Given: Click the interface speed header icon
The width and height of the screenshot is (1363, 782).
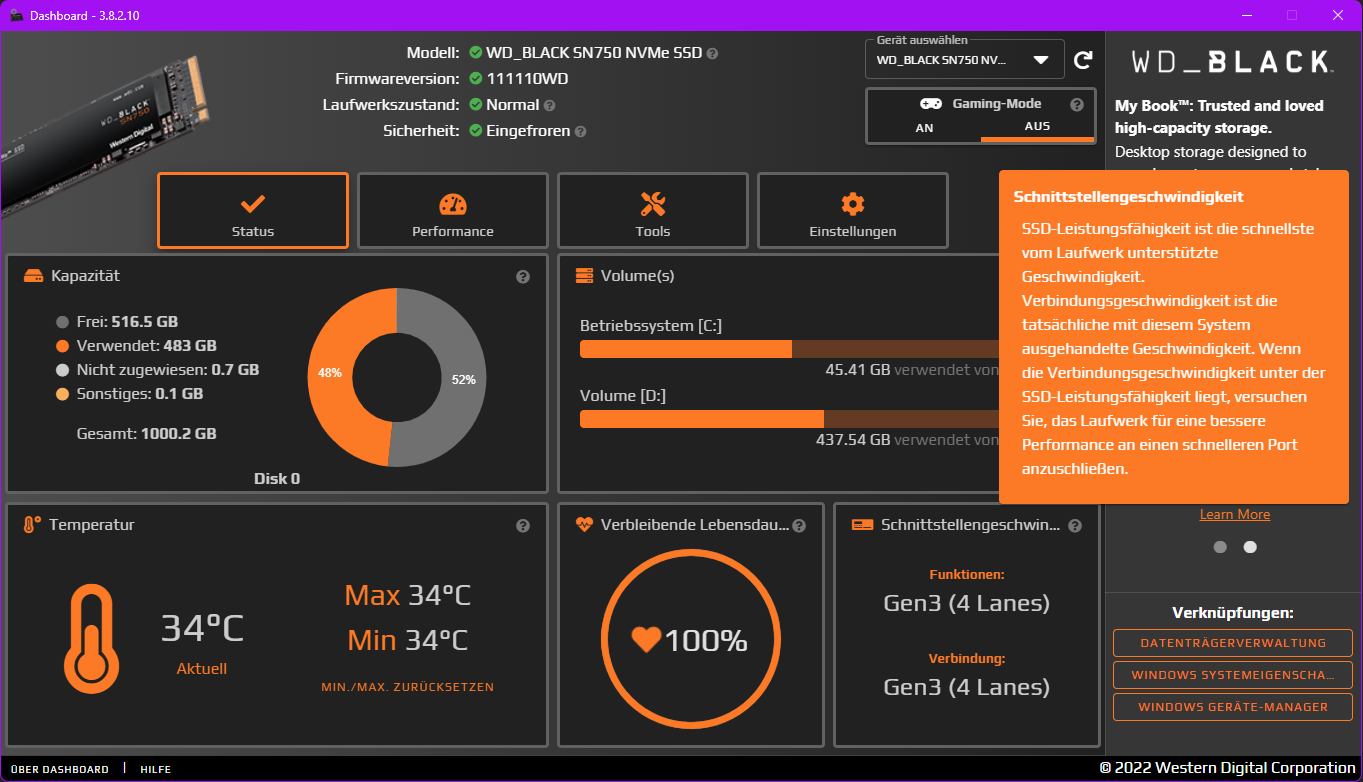Looking at the screenshot, I should click(862, 525).
